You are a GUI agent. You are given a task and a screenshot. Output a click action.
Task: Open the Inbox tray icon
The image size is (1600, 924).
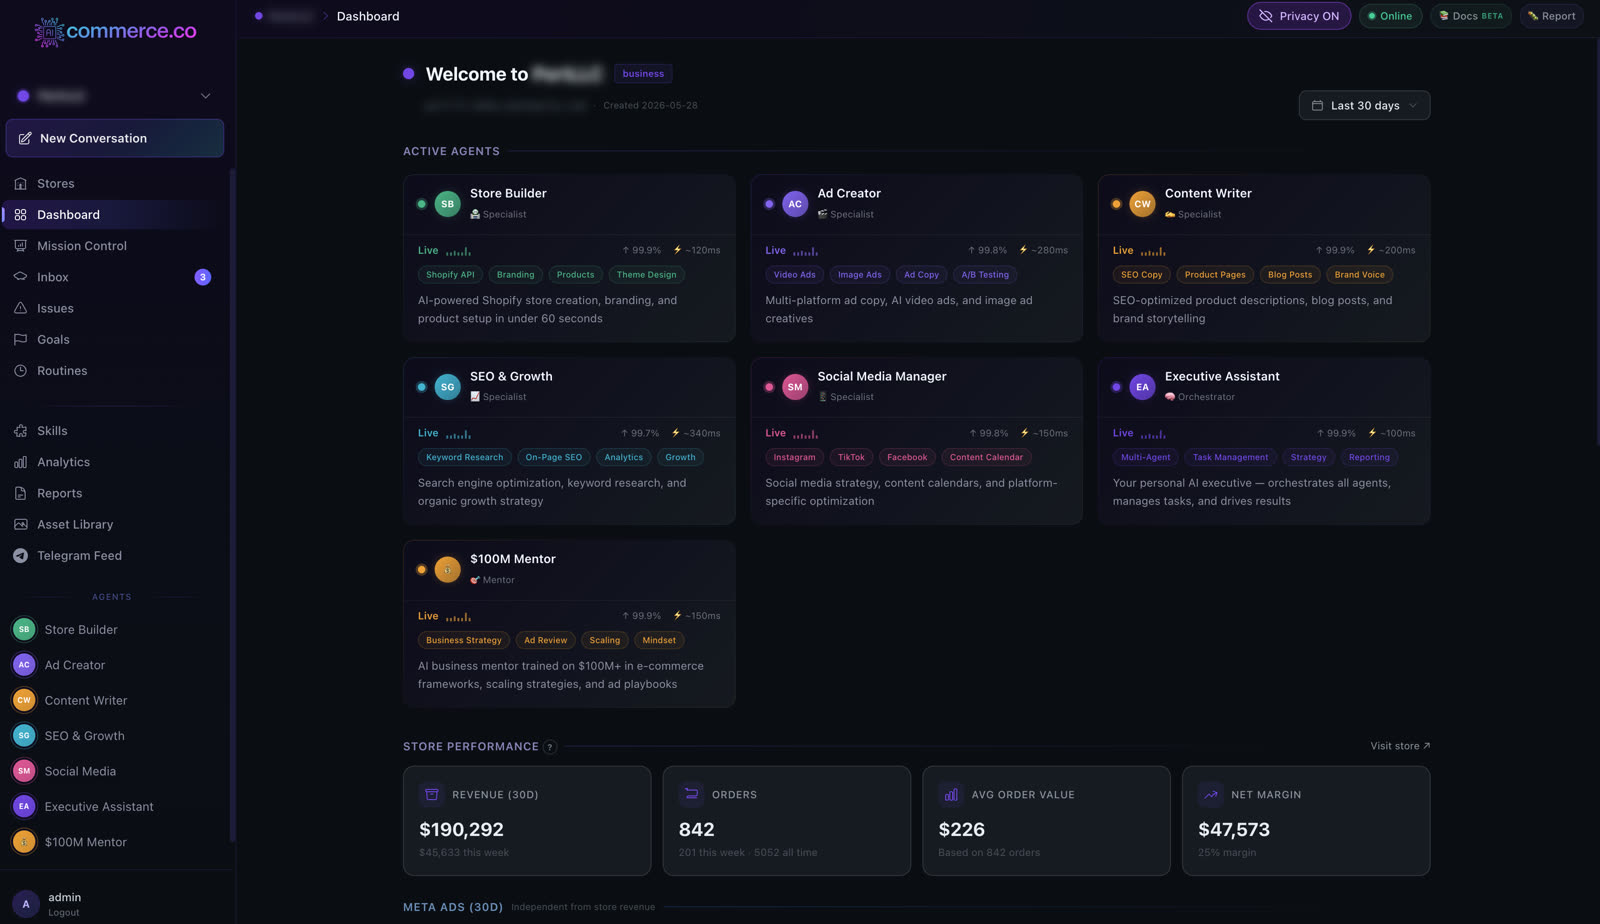click(x=20, y=277)
